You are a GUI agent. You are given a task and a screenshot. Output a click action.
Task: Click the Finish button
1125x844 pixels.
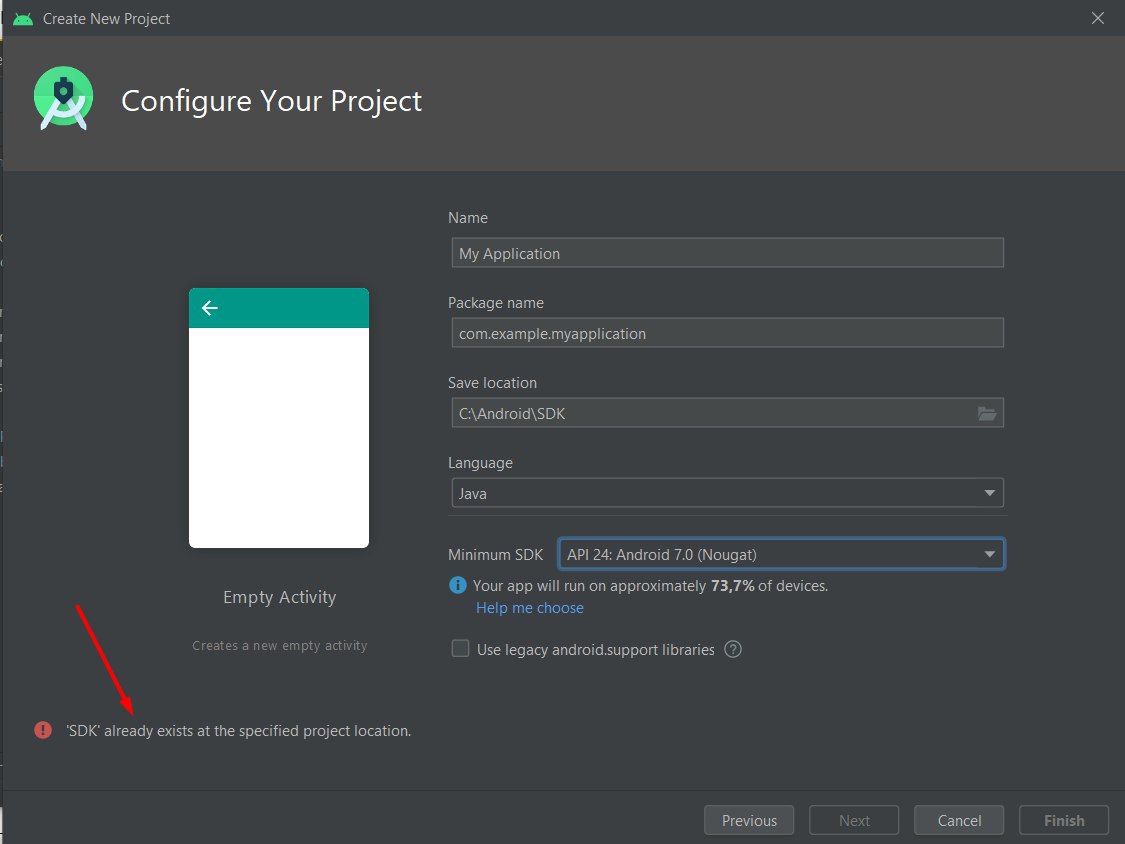1064,820
